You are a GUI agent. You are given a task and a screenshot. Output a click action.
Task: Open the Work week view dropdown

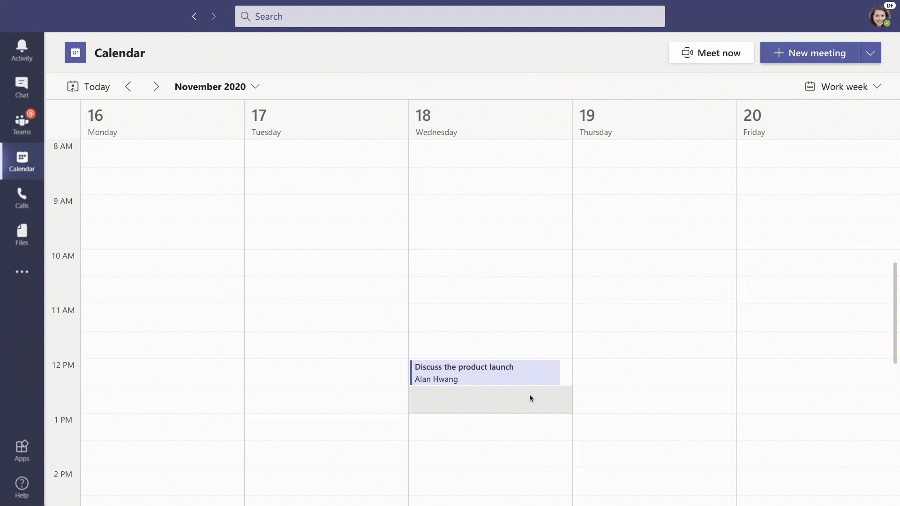pyautogui.click(x=843, y=87)
